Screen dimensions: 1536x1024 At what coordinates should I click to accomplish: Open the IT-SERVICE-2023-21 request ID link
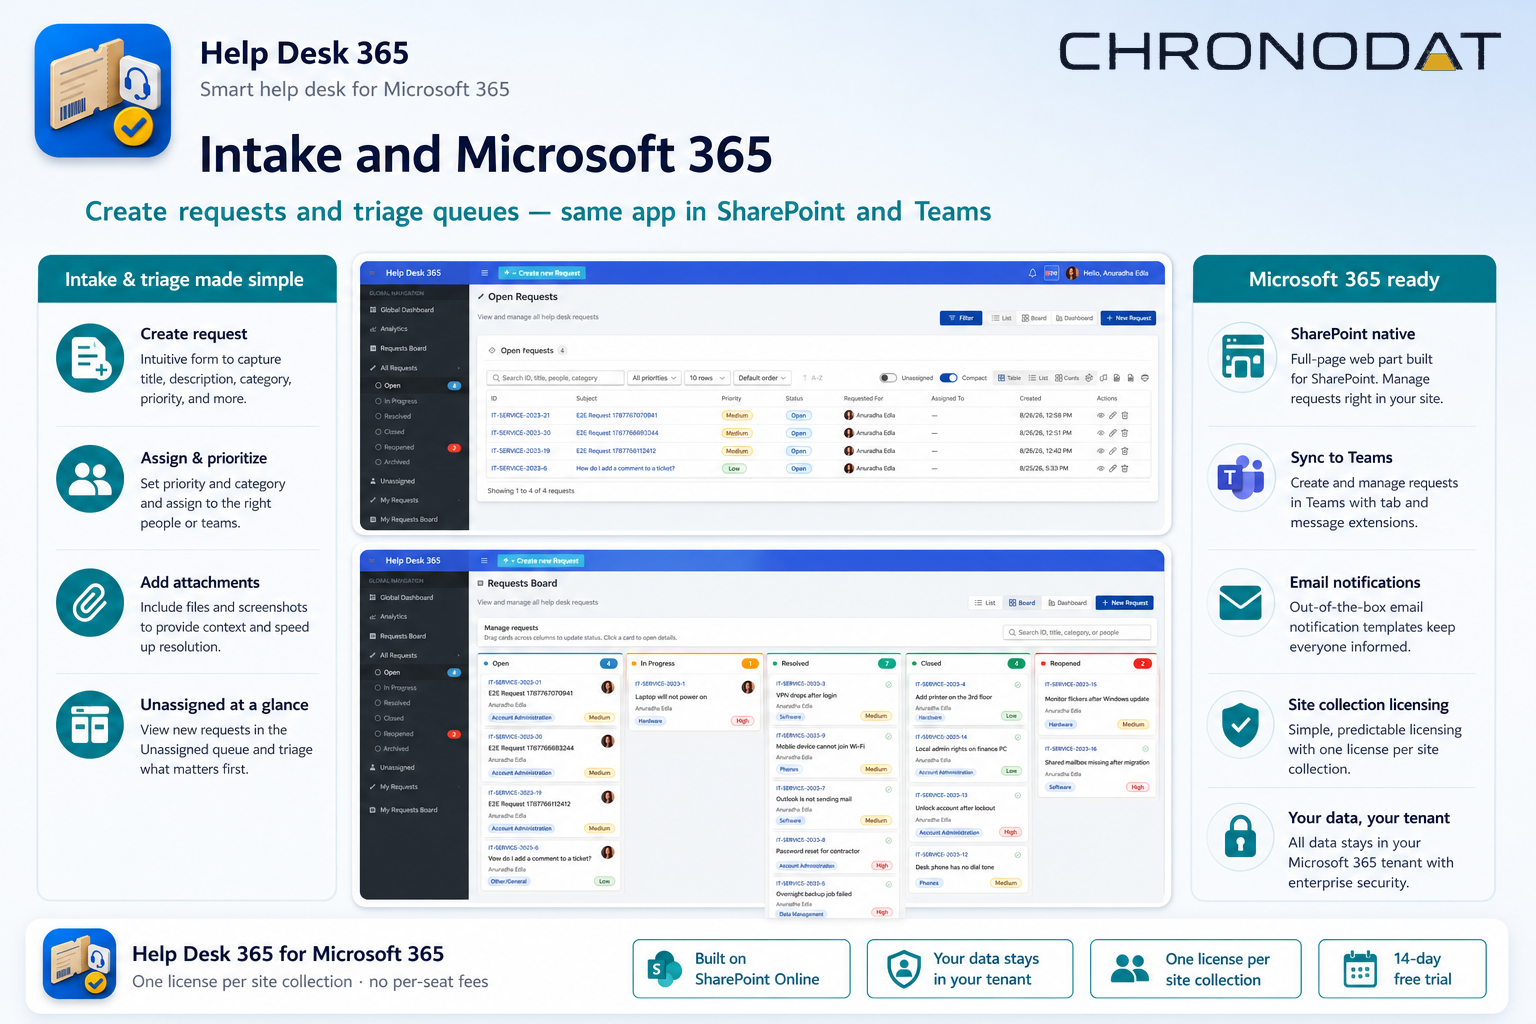pyautogui.click(x=520, y=415)
